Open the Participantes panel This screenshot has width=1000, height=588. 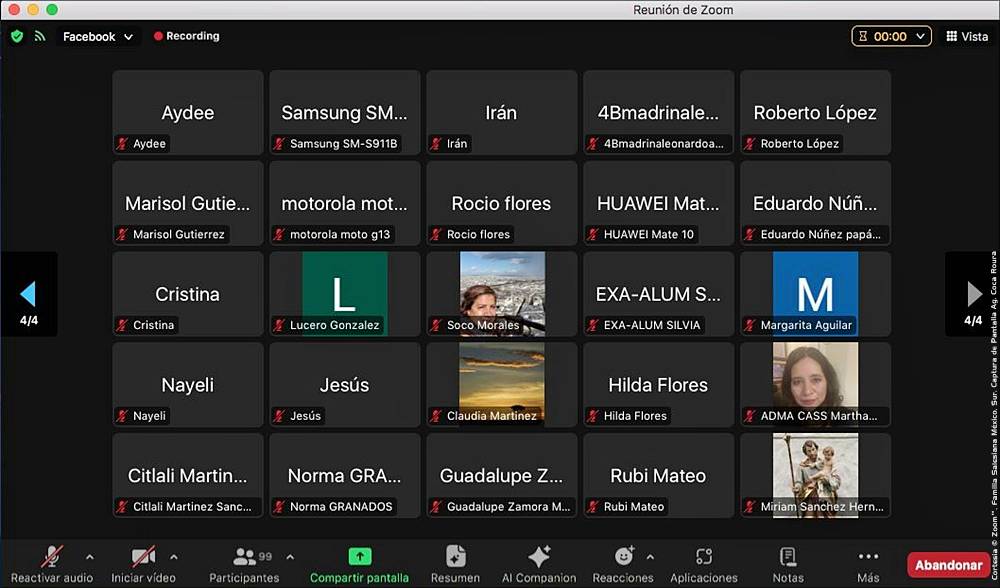click(x=244, y=564)
